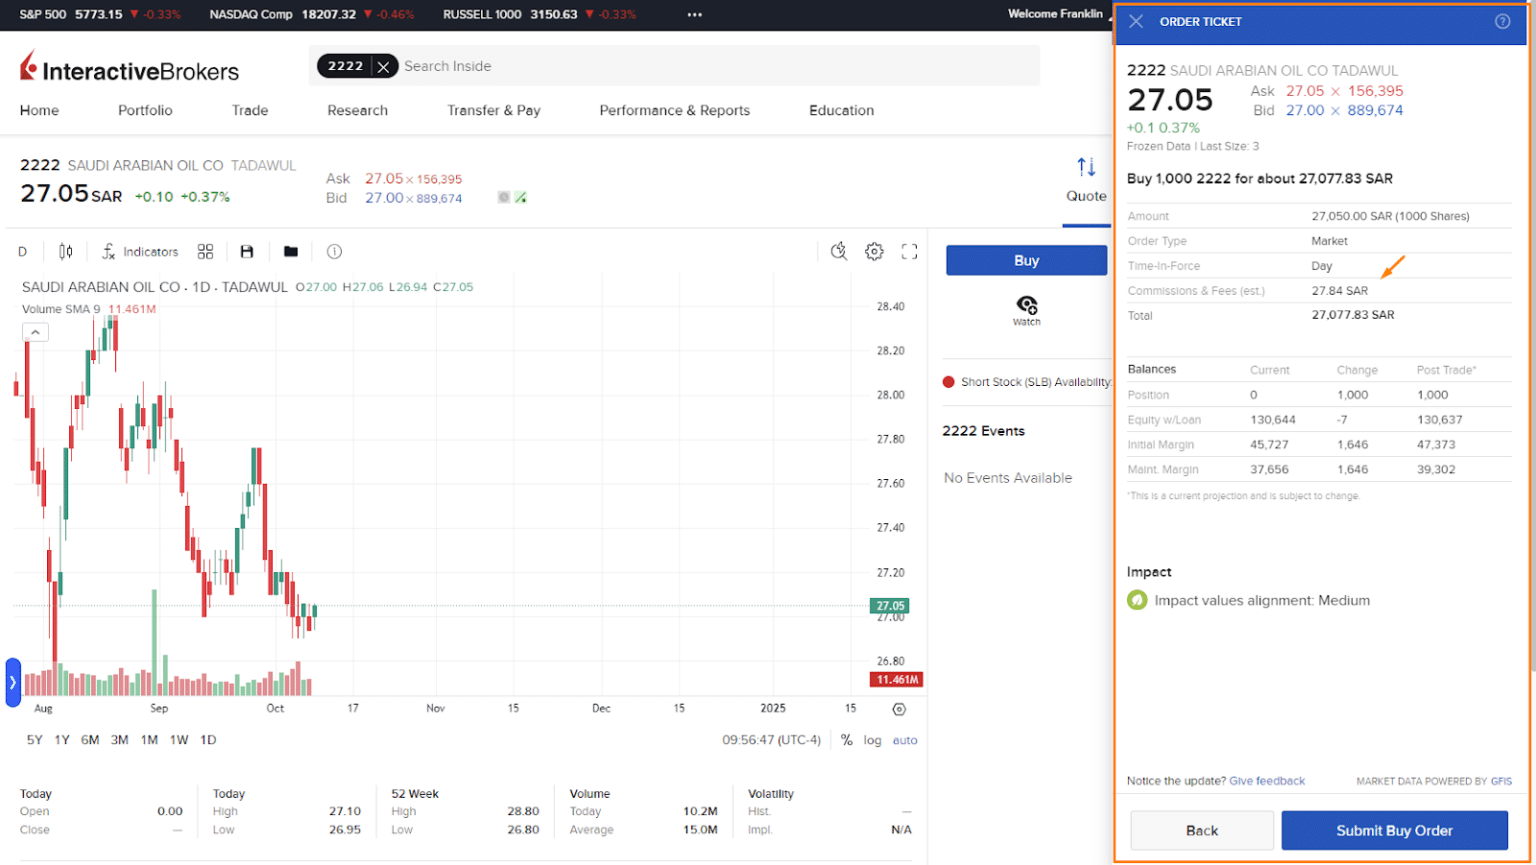This screenshot has width=1536, height=865.
Task: Open the chart settings gear
Action: [874, 251]
